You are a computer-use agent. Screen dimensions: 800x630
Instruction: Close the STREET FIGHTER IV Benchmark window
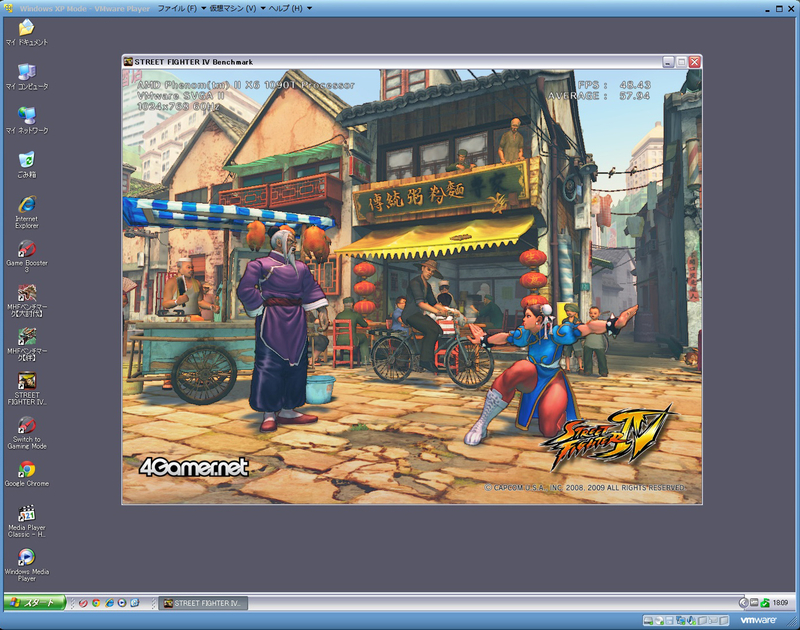tap(694, 62)
